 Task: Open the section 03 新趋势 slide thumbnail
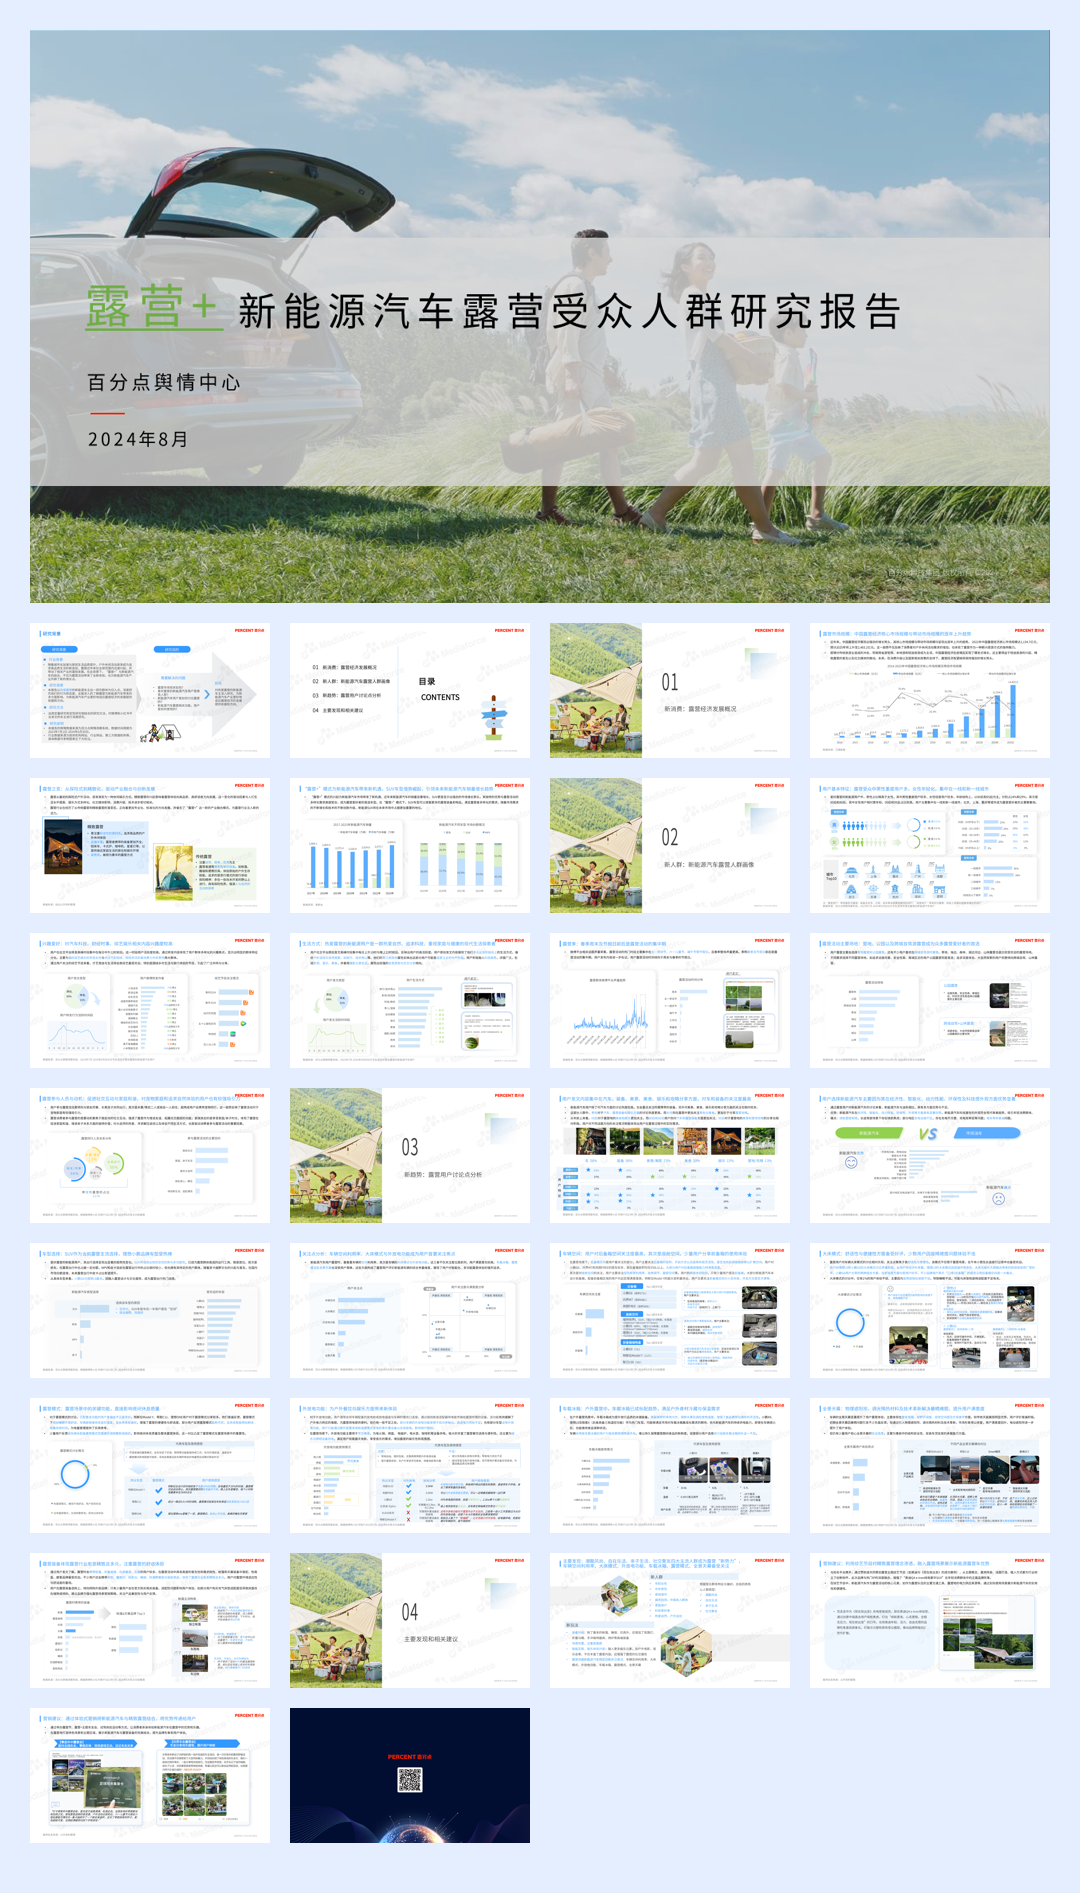(x=410, y=1155)
